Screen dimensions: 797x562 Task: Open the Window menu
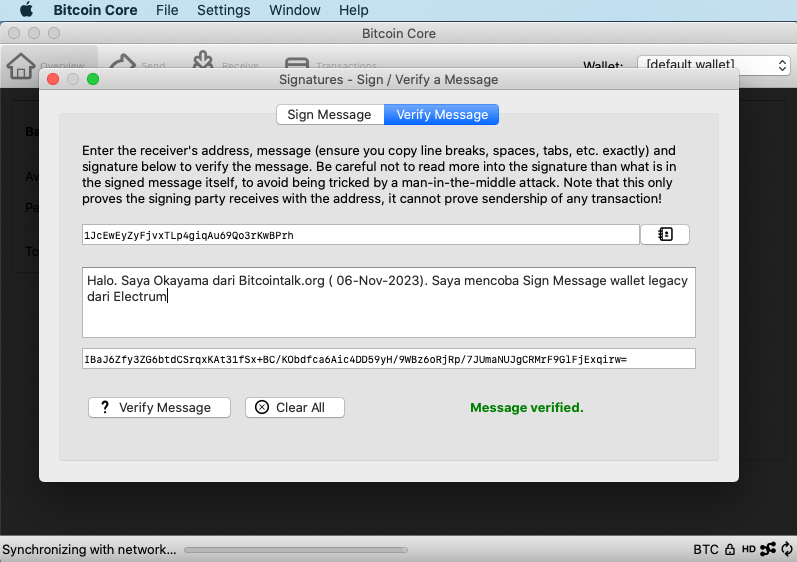295,10
